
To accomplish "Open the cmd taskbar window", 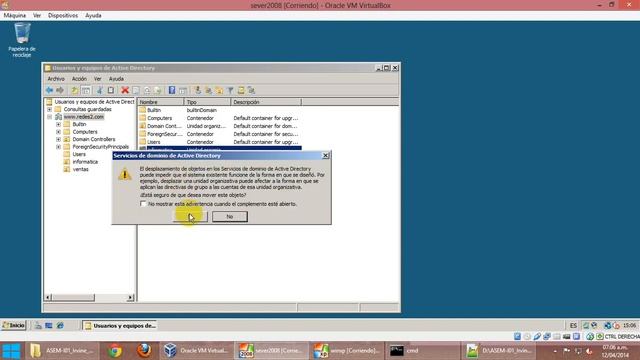I will tap(422, 351).
